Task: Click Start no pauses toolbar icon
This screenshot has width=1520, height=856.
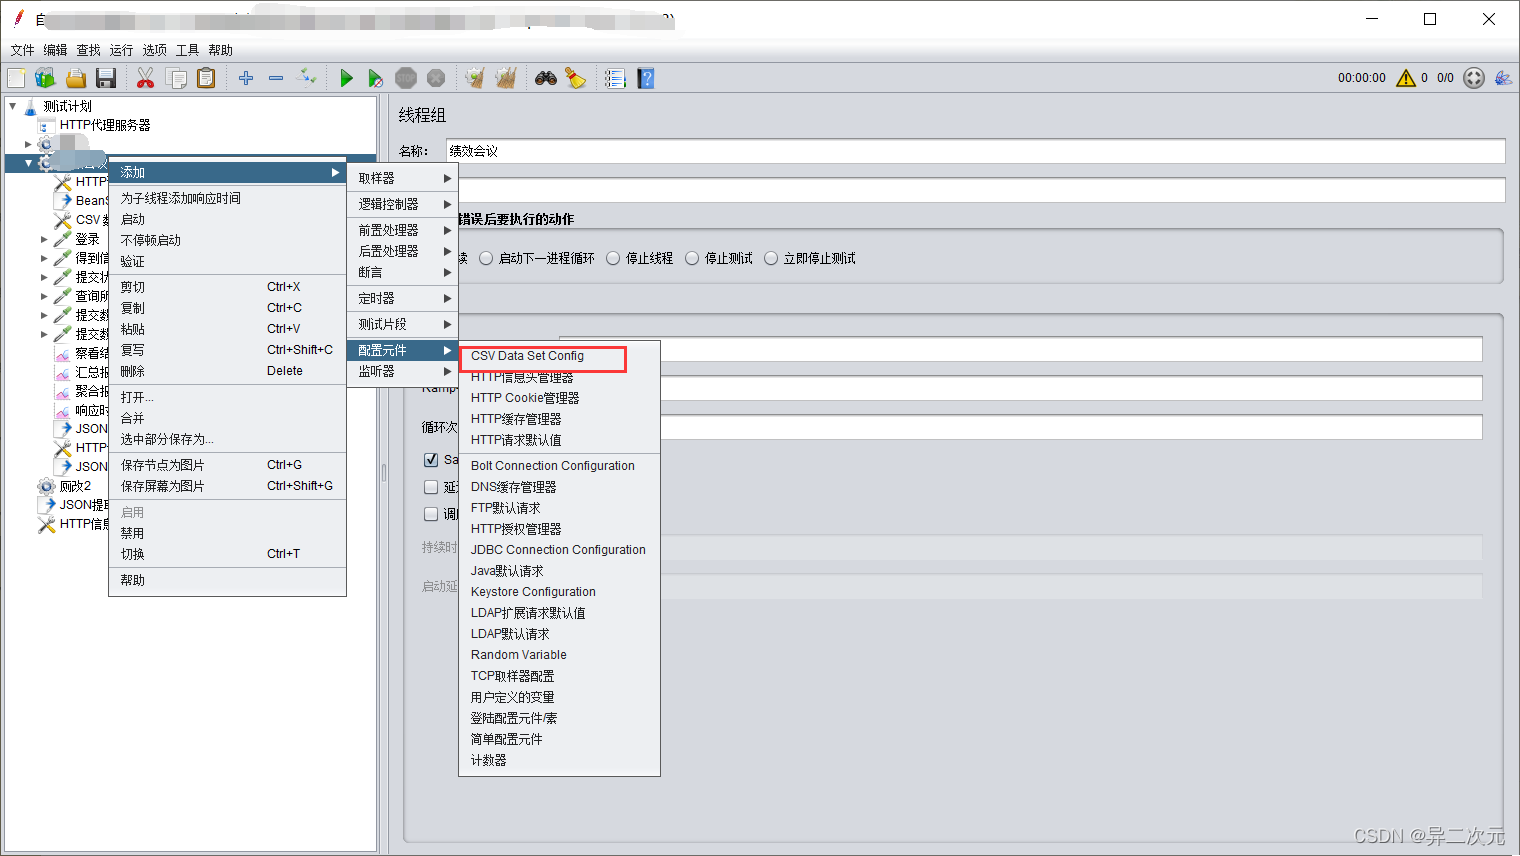Action: 376,78
